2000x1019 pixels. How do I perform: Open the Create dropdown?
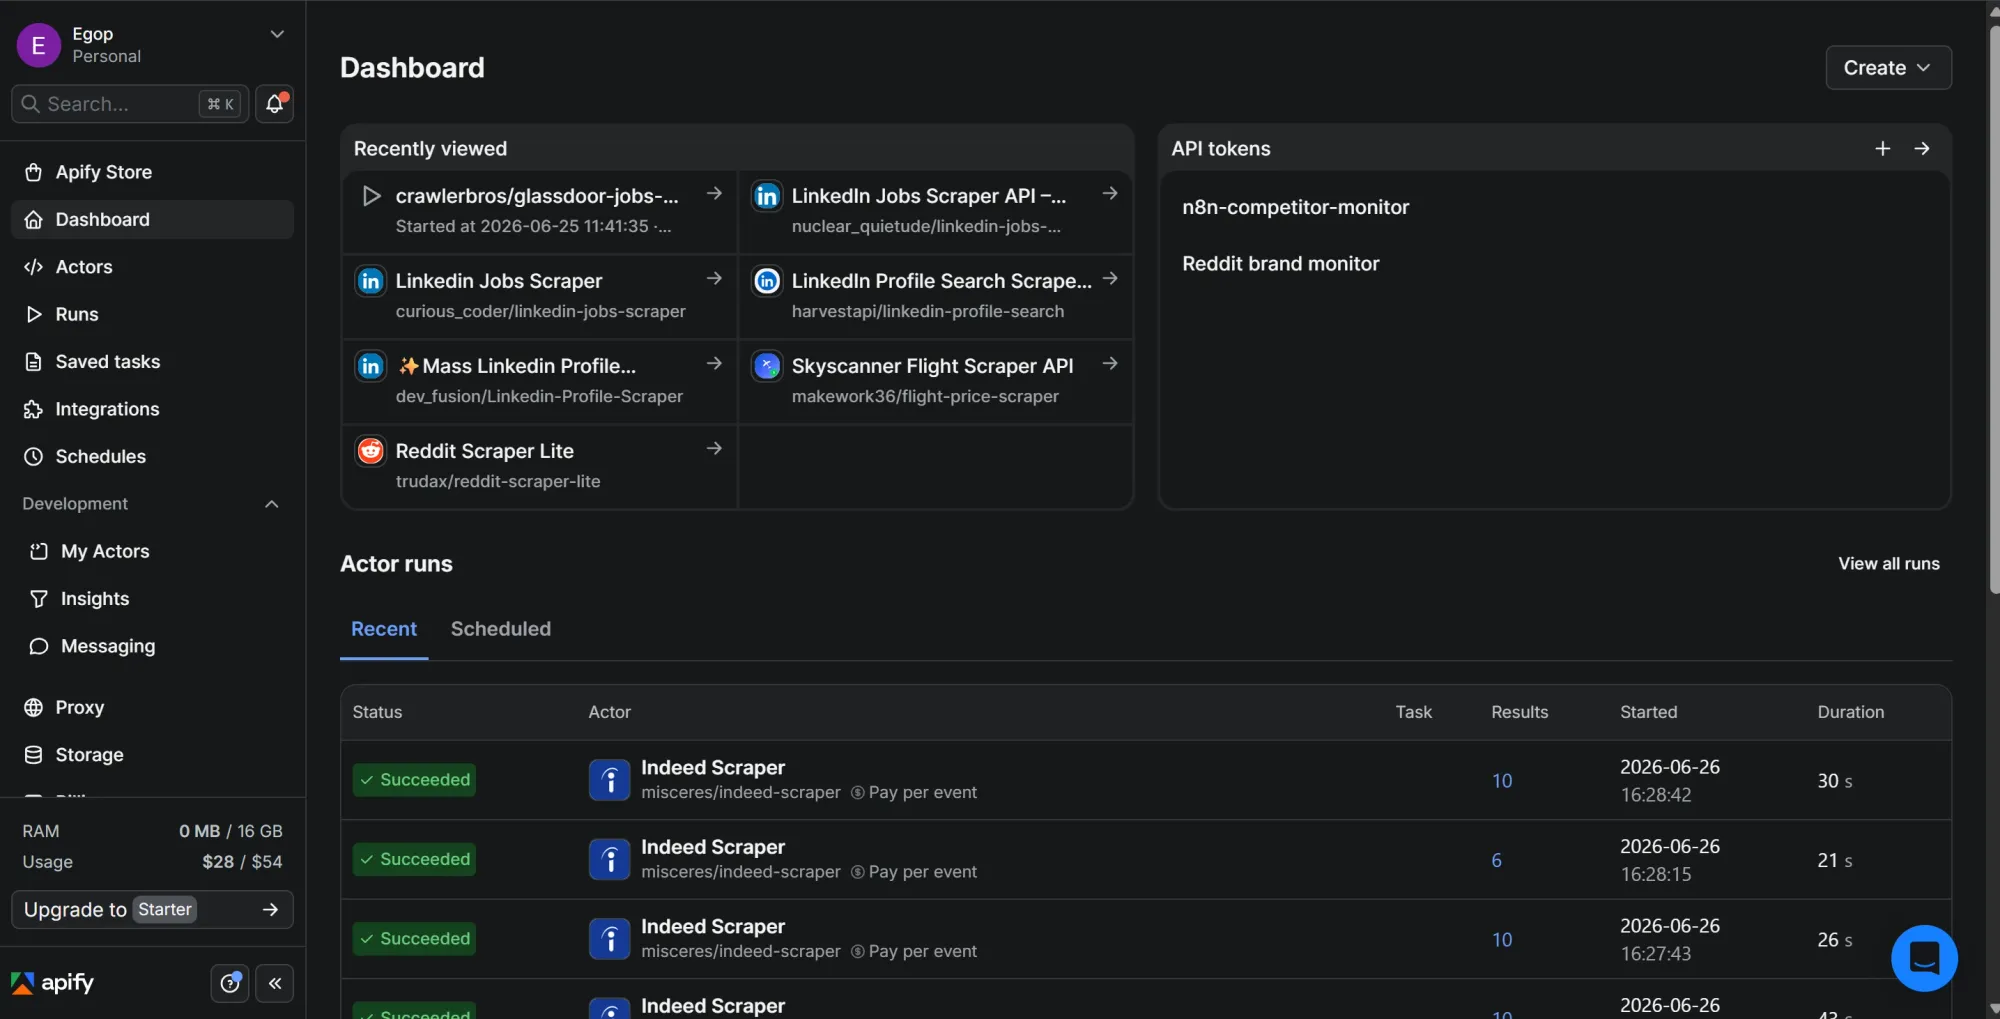pyautogui.click(x=1888, y=68)
